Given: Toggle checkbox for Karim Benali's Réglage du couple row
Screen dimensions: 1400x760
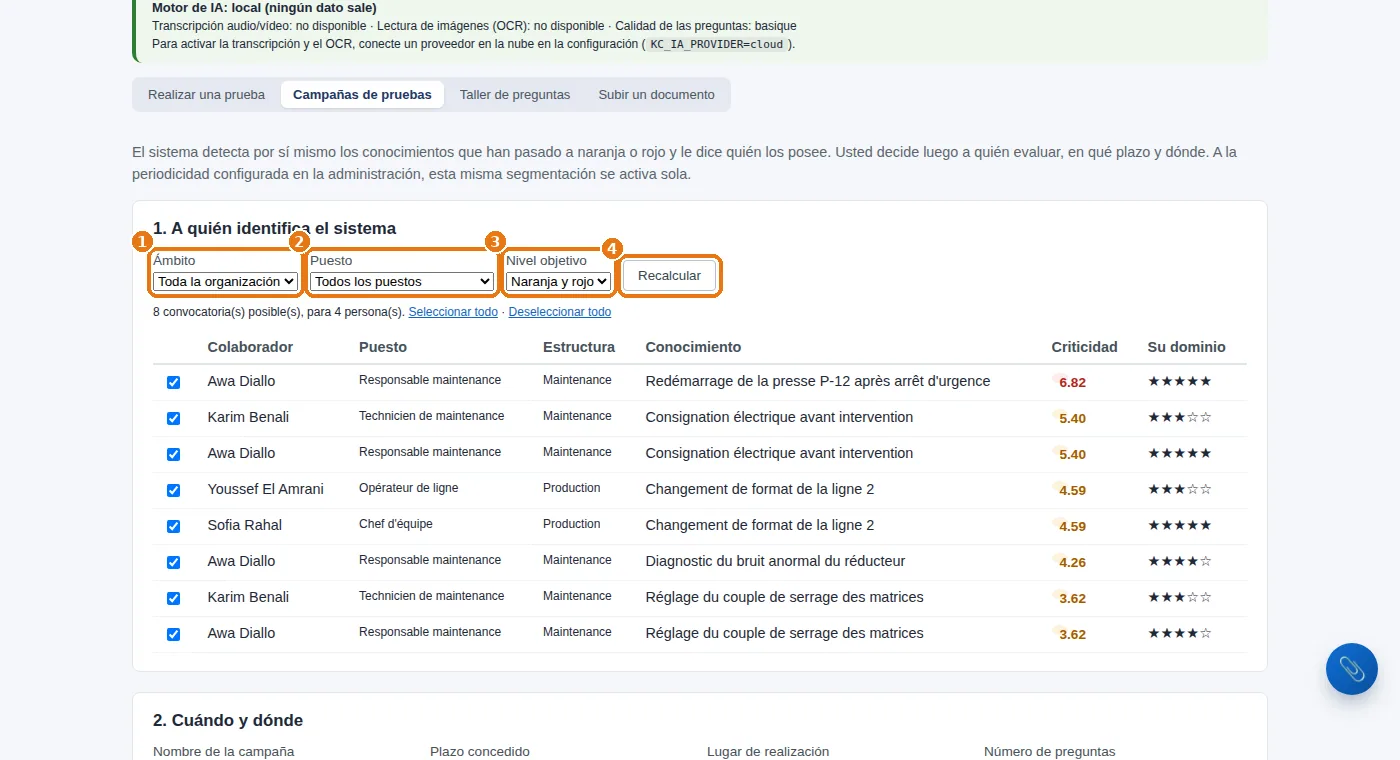Looking at the screenshot, I should coord(173,598).
